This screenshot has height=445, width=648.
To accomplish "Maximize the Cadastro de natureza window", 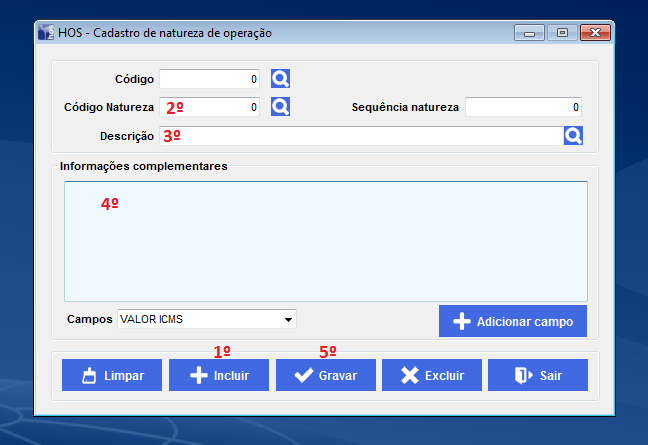I will (x=562, y=33).
